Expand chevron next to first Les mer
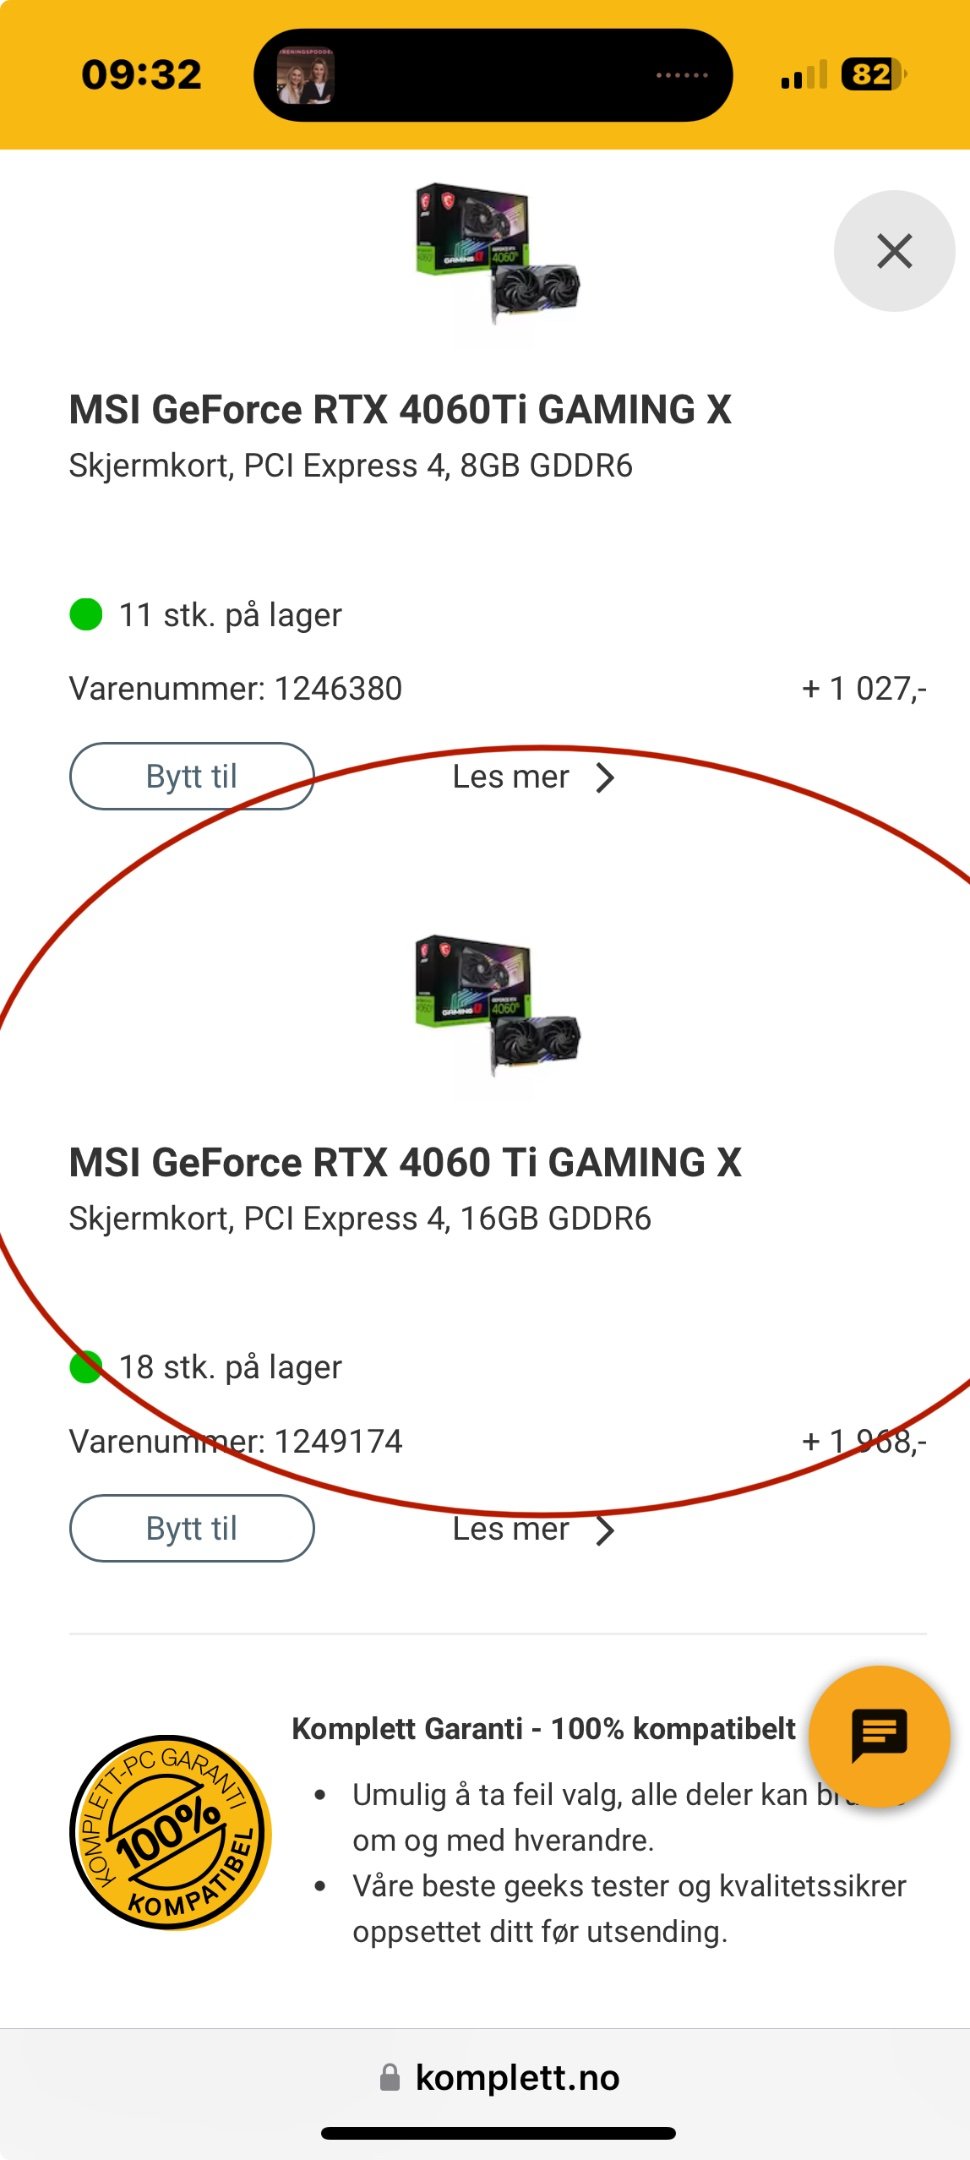This screenshot has width=970, height=2160. 604,778
